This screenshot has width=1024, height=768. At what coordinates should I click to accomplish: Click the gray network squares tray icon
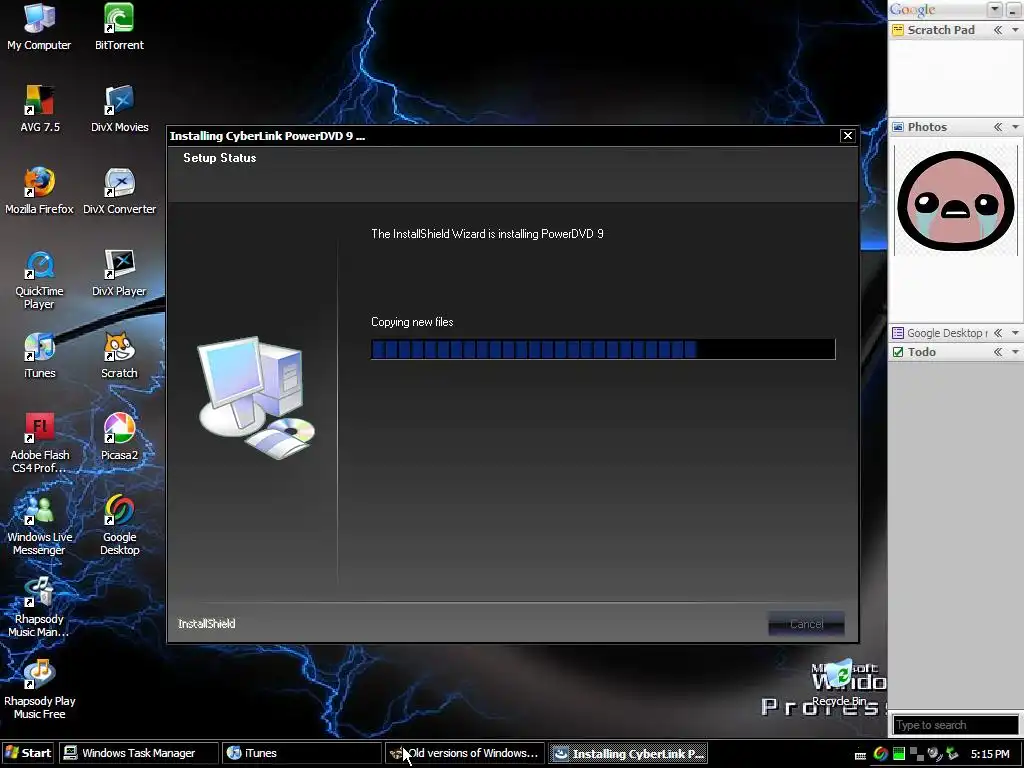pyautogui.click(x=916, y=754)
